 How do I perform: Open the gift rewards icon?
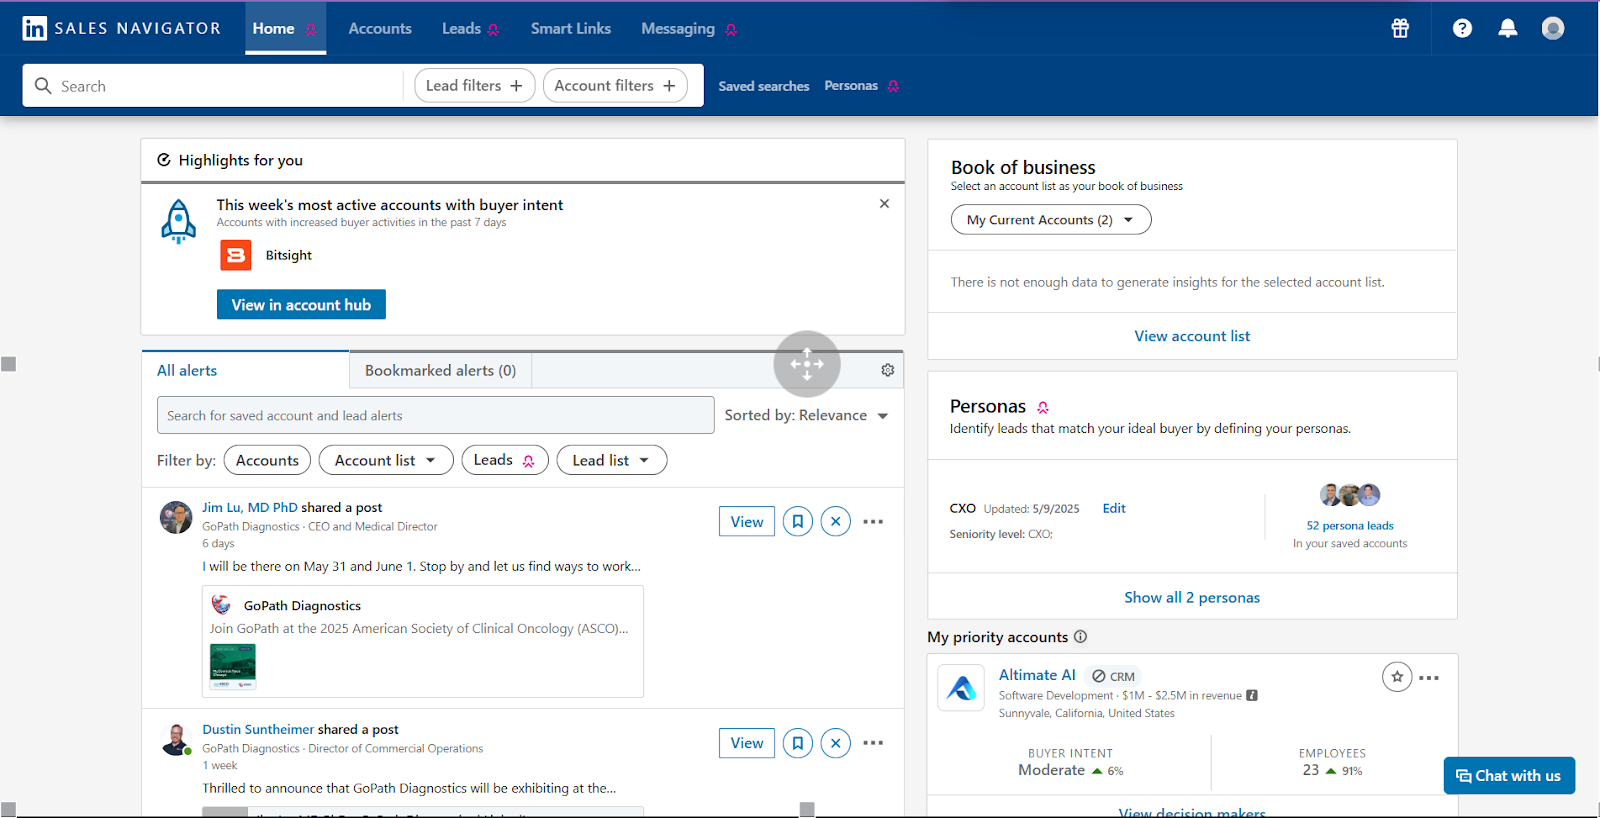pos(1400,28)
